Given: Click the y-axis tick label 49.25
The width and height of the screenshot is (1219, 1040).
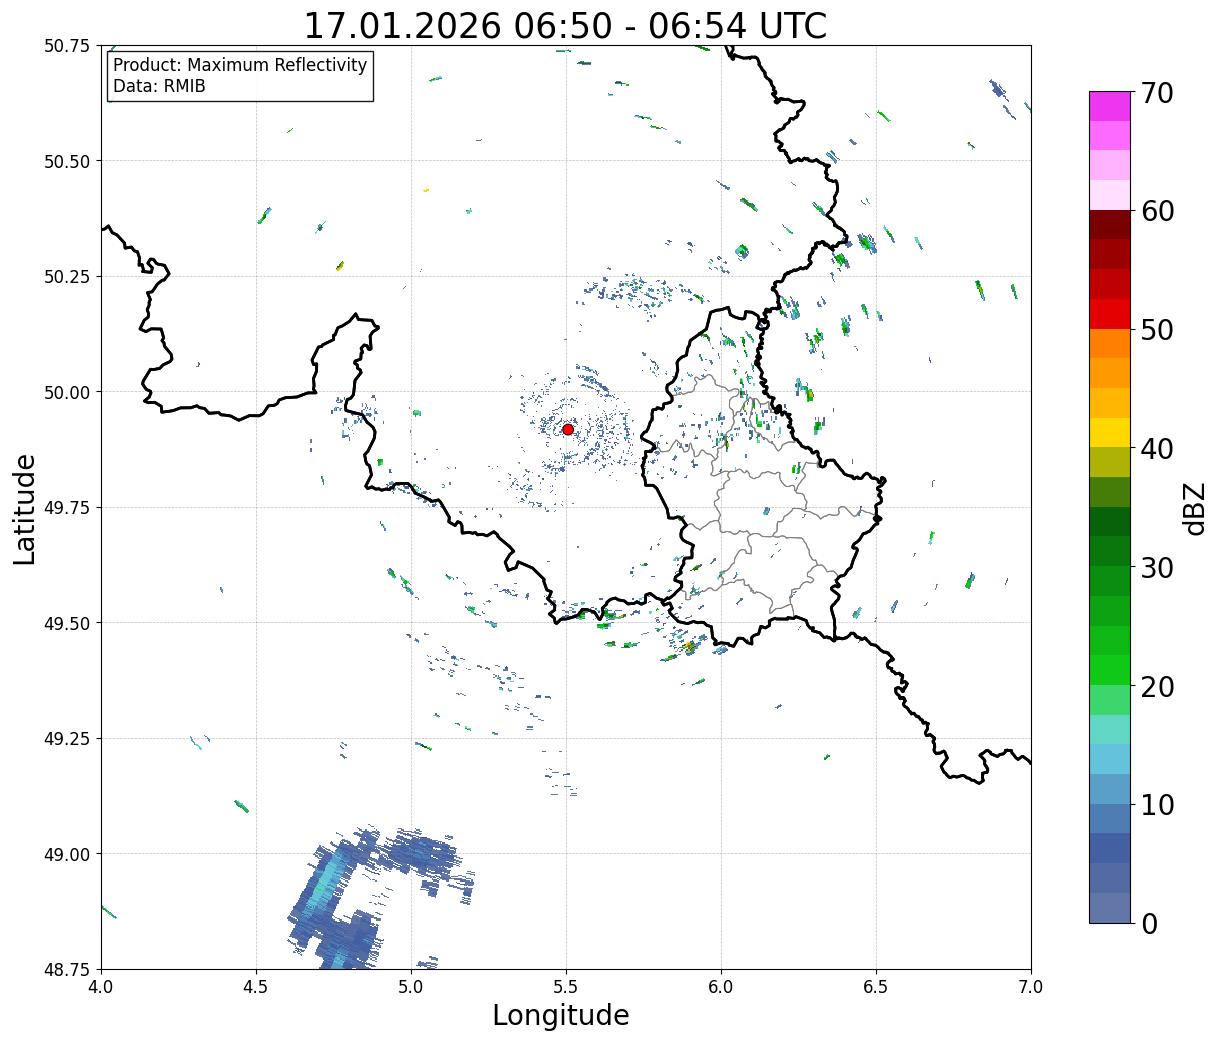Looking at the screenshot, I should tap(67, 739).
